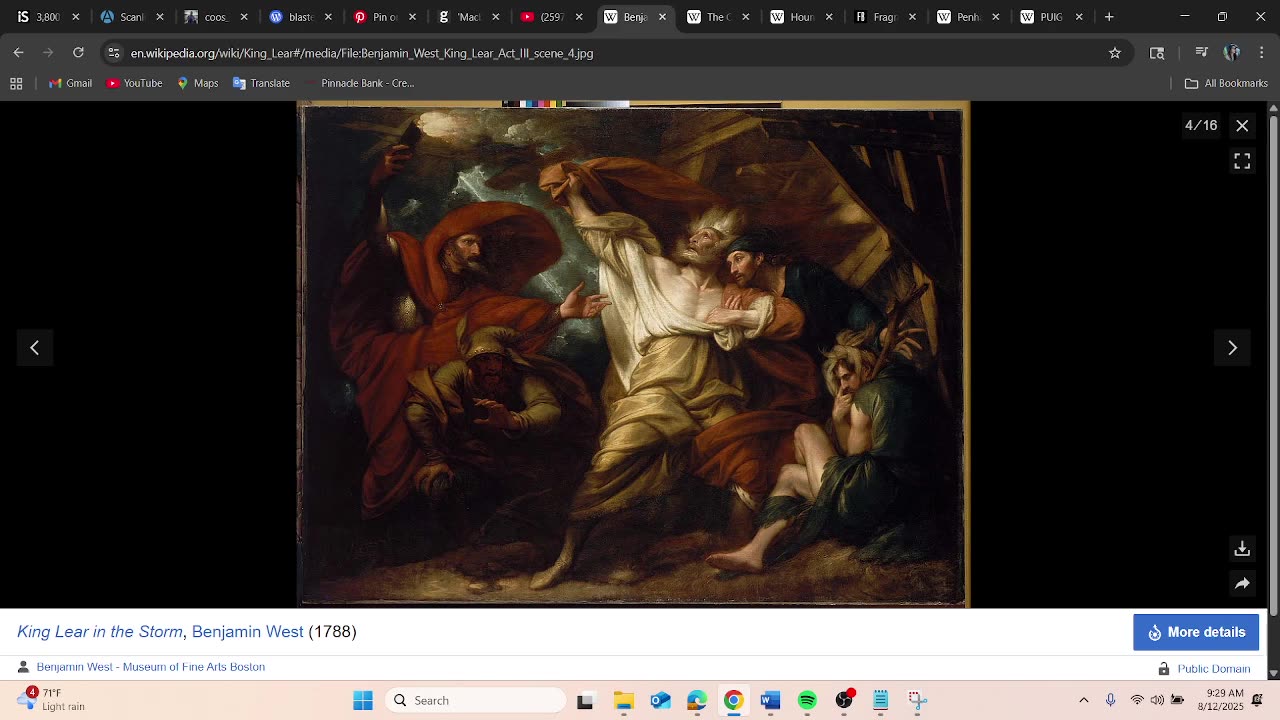Image resolution: width=1280 pixels, height=720 pixels.
Task: Open the Gmail bookmark
Action: click(70, 83)
